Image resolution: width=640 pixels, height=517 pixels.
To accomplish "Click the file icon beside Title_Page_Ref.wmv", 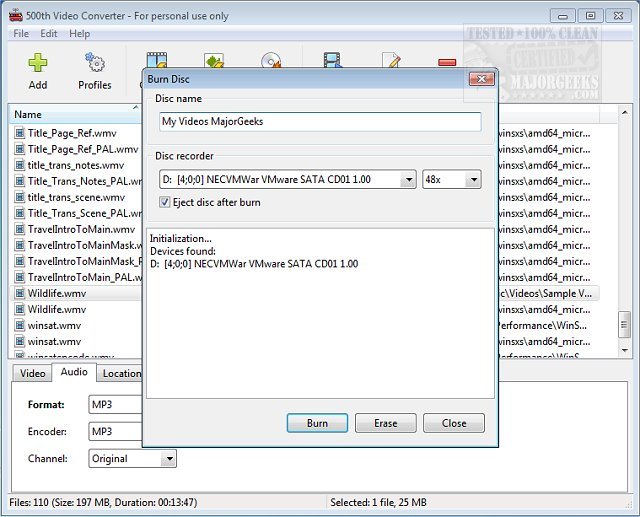I will (19, 133).
